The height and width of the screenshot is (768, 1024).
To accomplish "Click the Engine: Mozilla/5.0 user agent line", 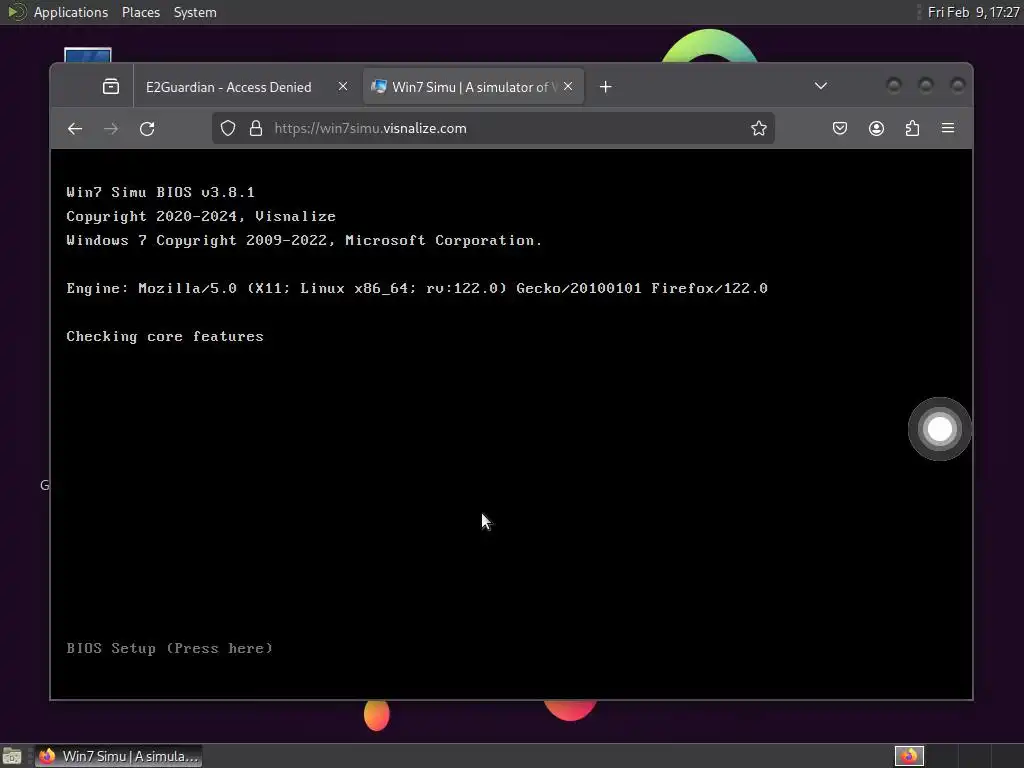I will 417,288.
